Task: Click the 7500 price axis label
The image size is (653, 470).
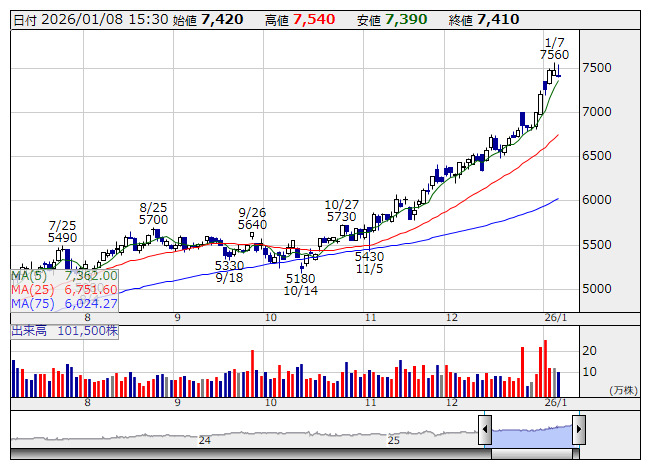Action: click(x=597, y=68)
